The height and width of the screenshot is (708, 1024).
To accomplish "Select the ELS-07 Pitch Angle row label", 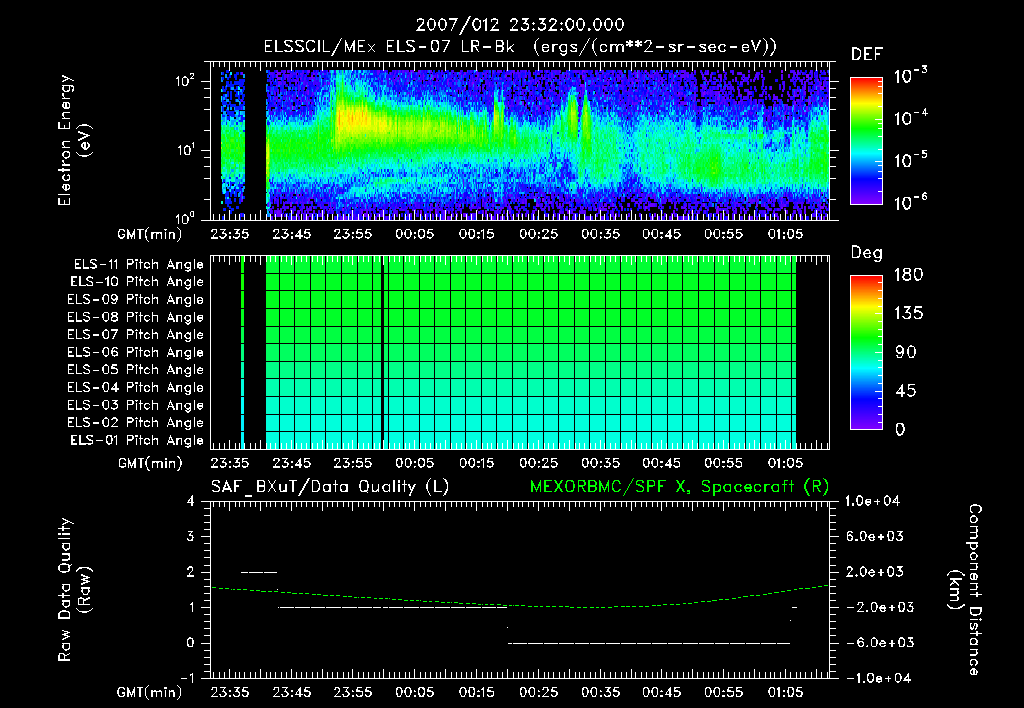I will [x=136, y=334].
